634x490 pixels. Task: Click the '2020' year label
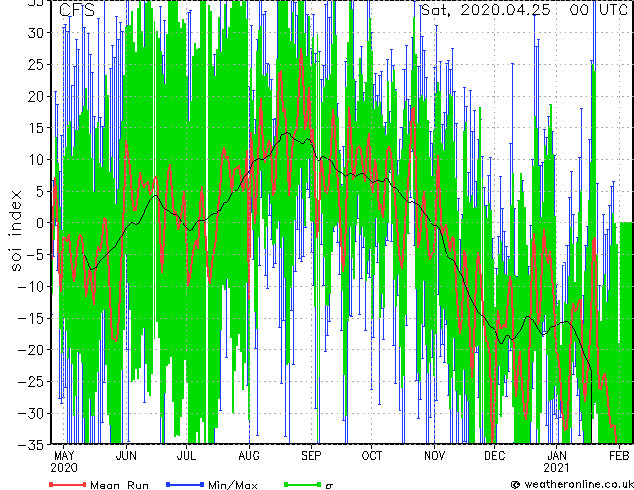coord(64,468)
